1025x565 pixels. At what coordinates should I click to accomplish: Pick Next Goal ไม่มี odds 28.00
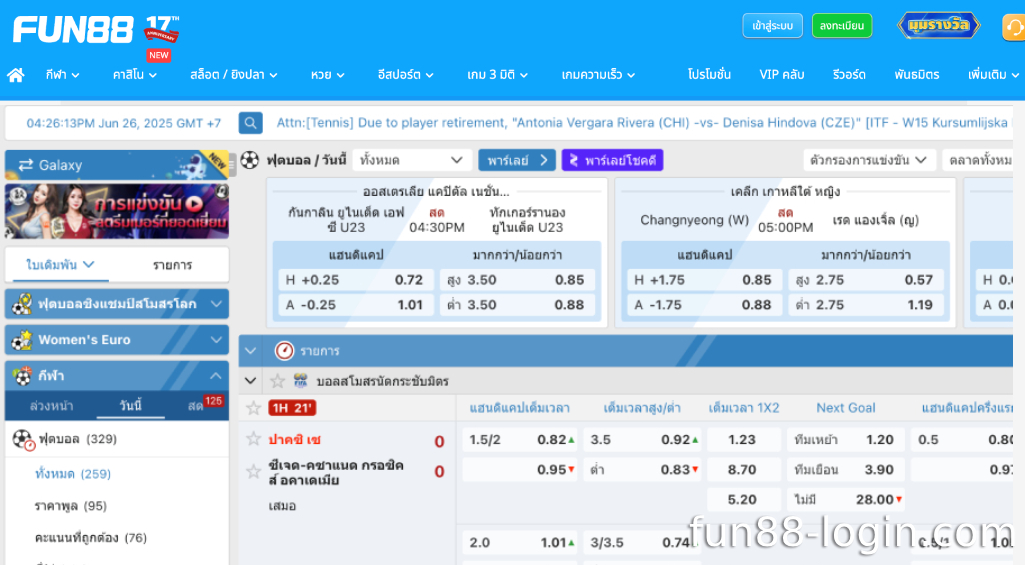tap(845, 500)
